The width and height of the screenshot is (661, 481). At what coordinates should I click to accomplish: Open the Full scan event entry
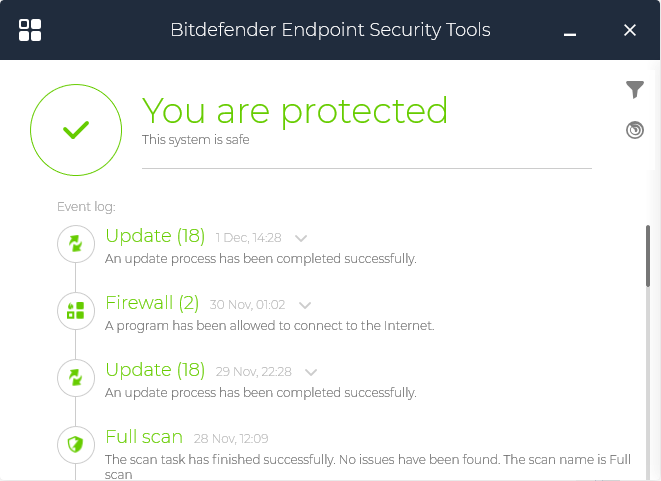[144, 437]
